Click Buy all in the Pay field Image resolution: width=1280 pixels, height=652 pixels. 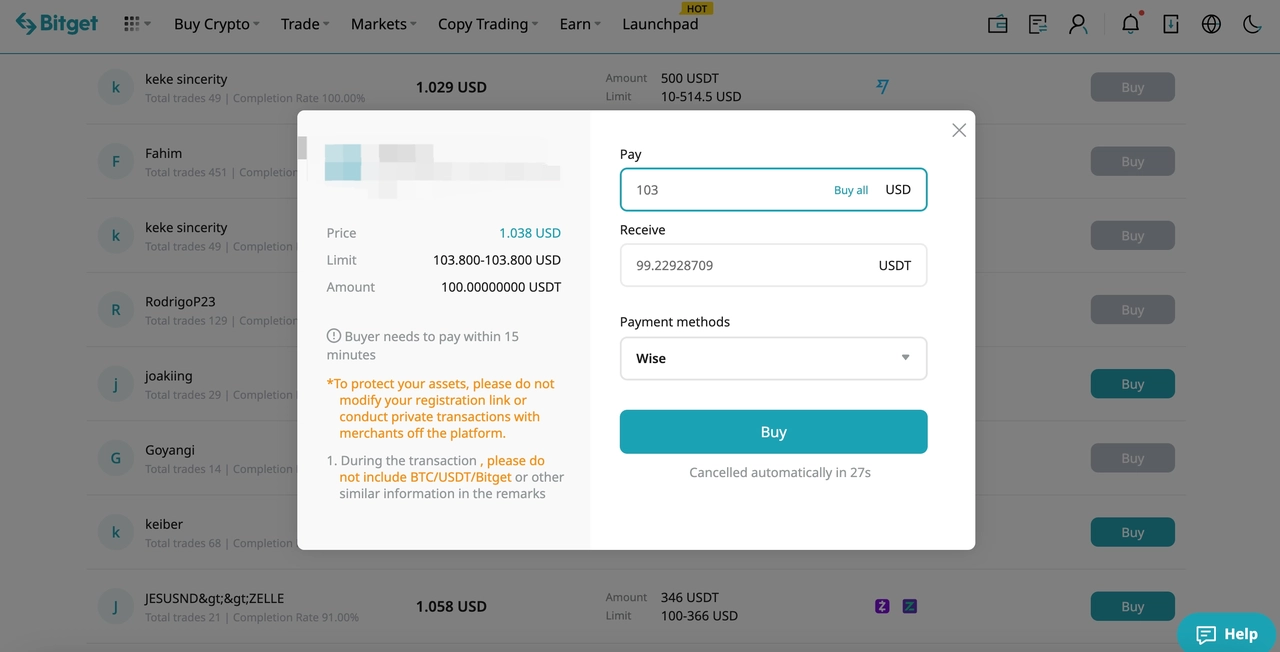tap(850, 189)
